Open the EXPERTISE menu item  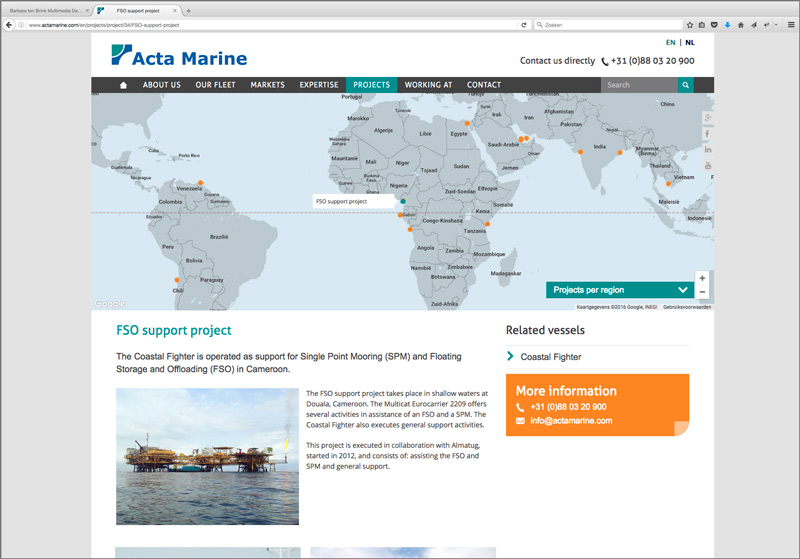click(319, 85)
